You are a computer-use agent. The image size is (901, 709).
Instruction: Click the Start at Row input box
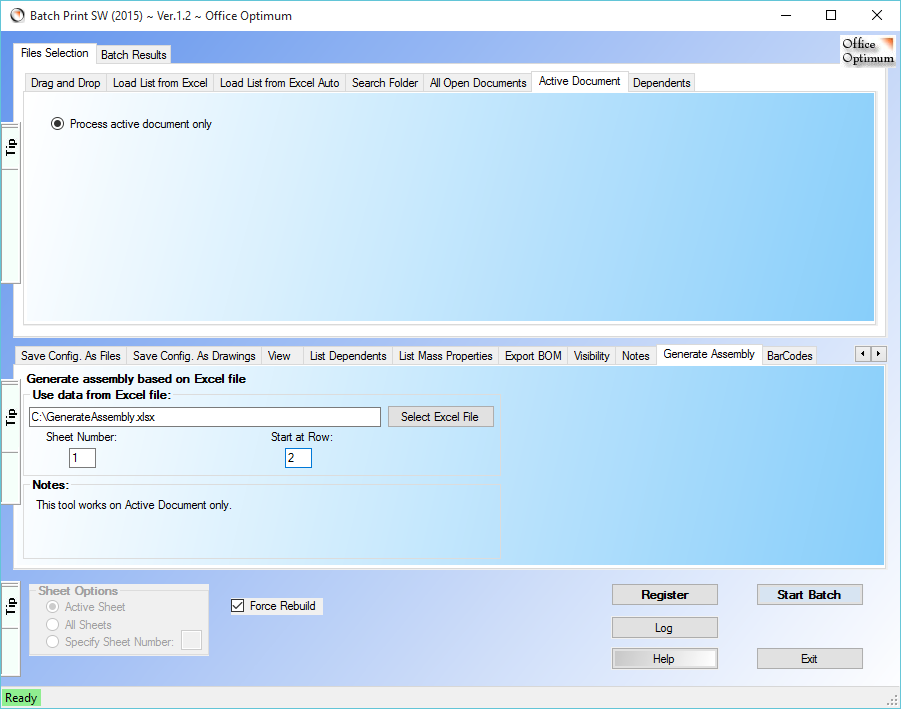point(298,458)
